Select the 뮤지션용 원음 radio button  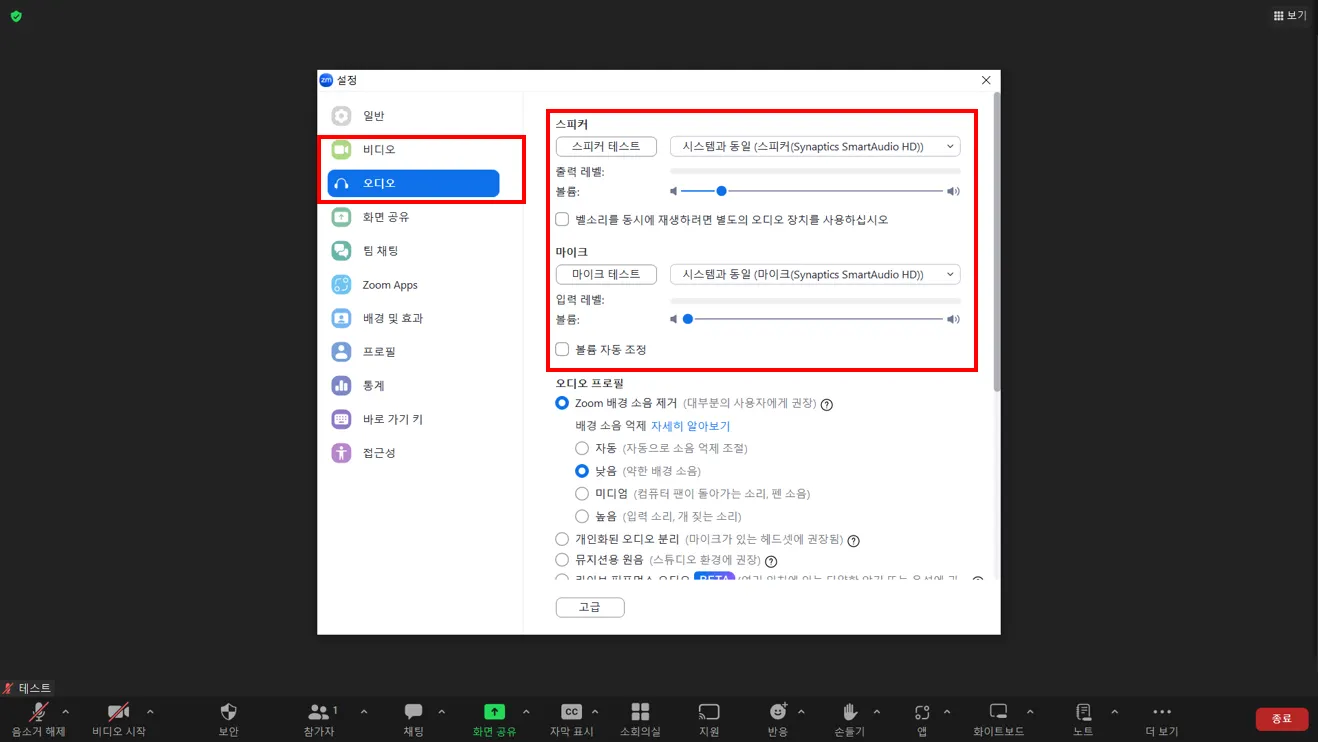pos(562,560)
